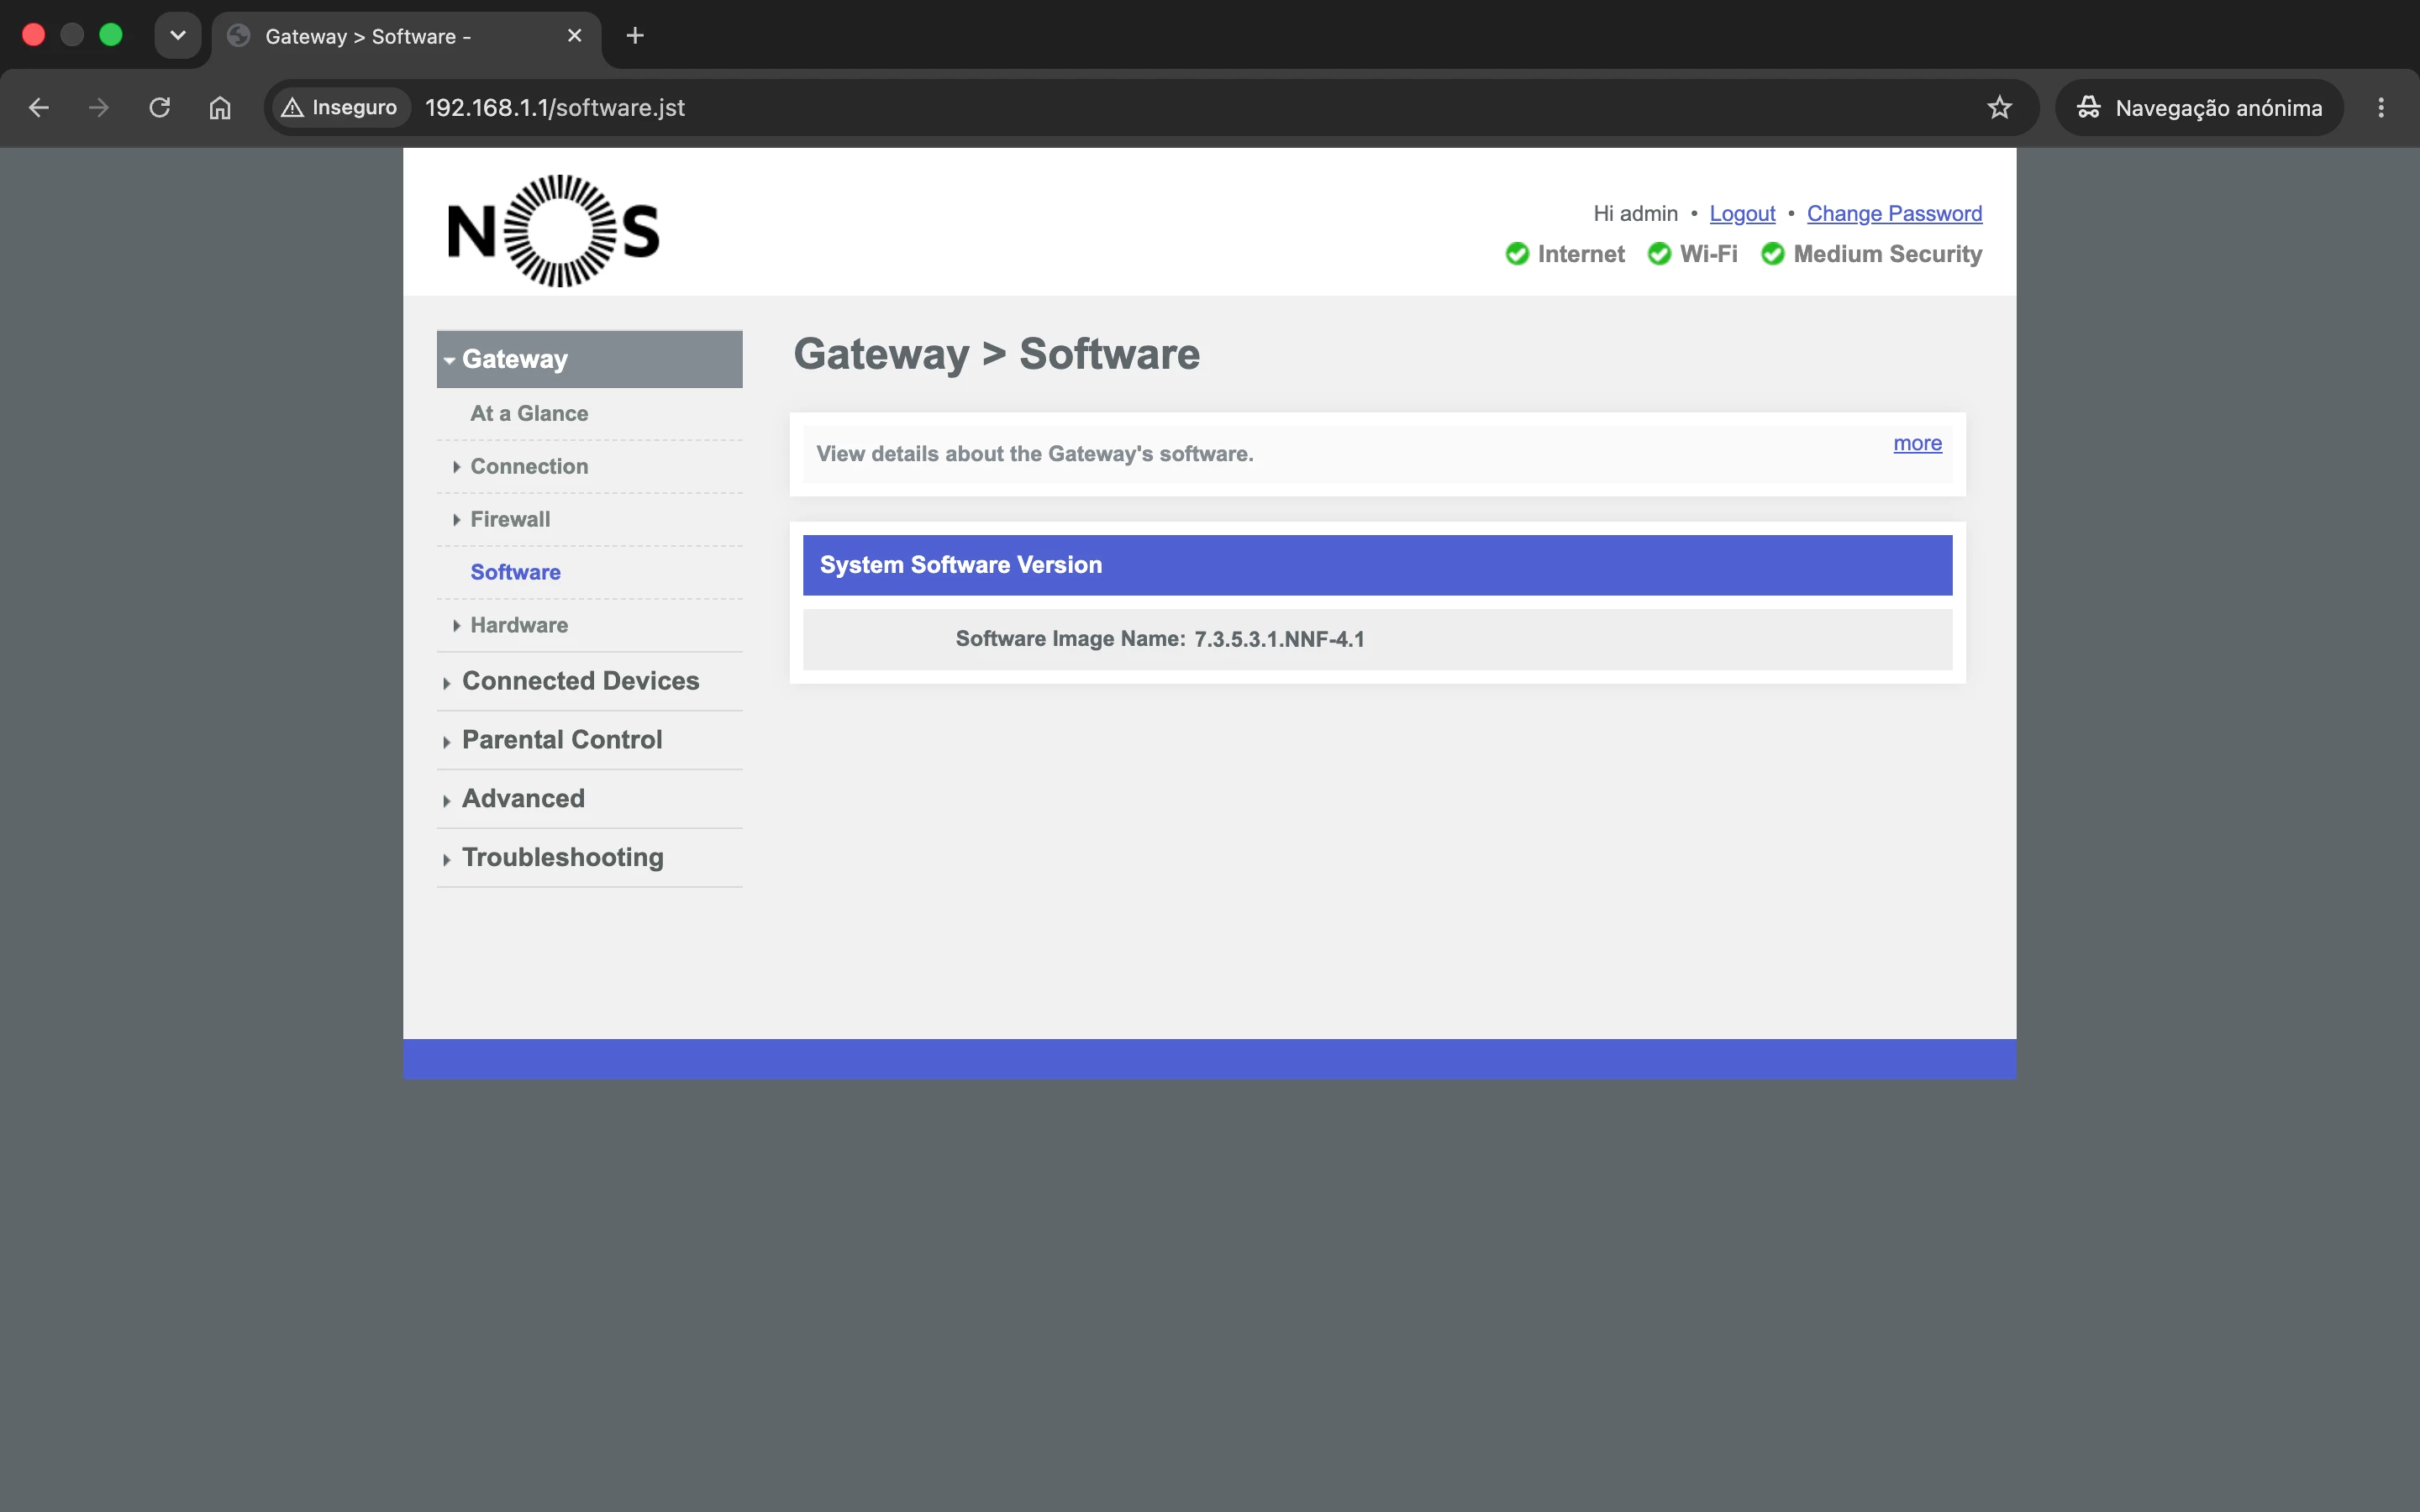This screenshot has width=2420, height=1512.
Task: Open the browser home page
Action: 220,107
